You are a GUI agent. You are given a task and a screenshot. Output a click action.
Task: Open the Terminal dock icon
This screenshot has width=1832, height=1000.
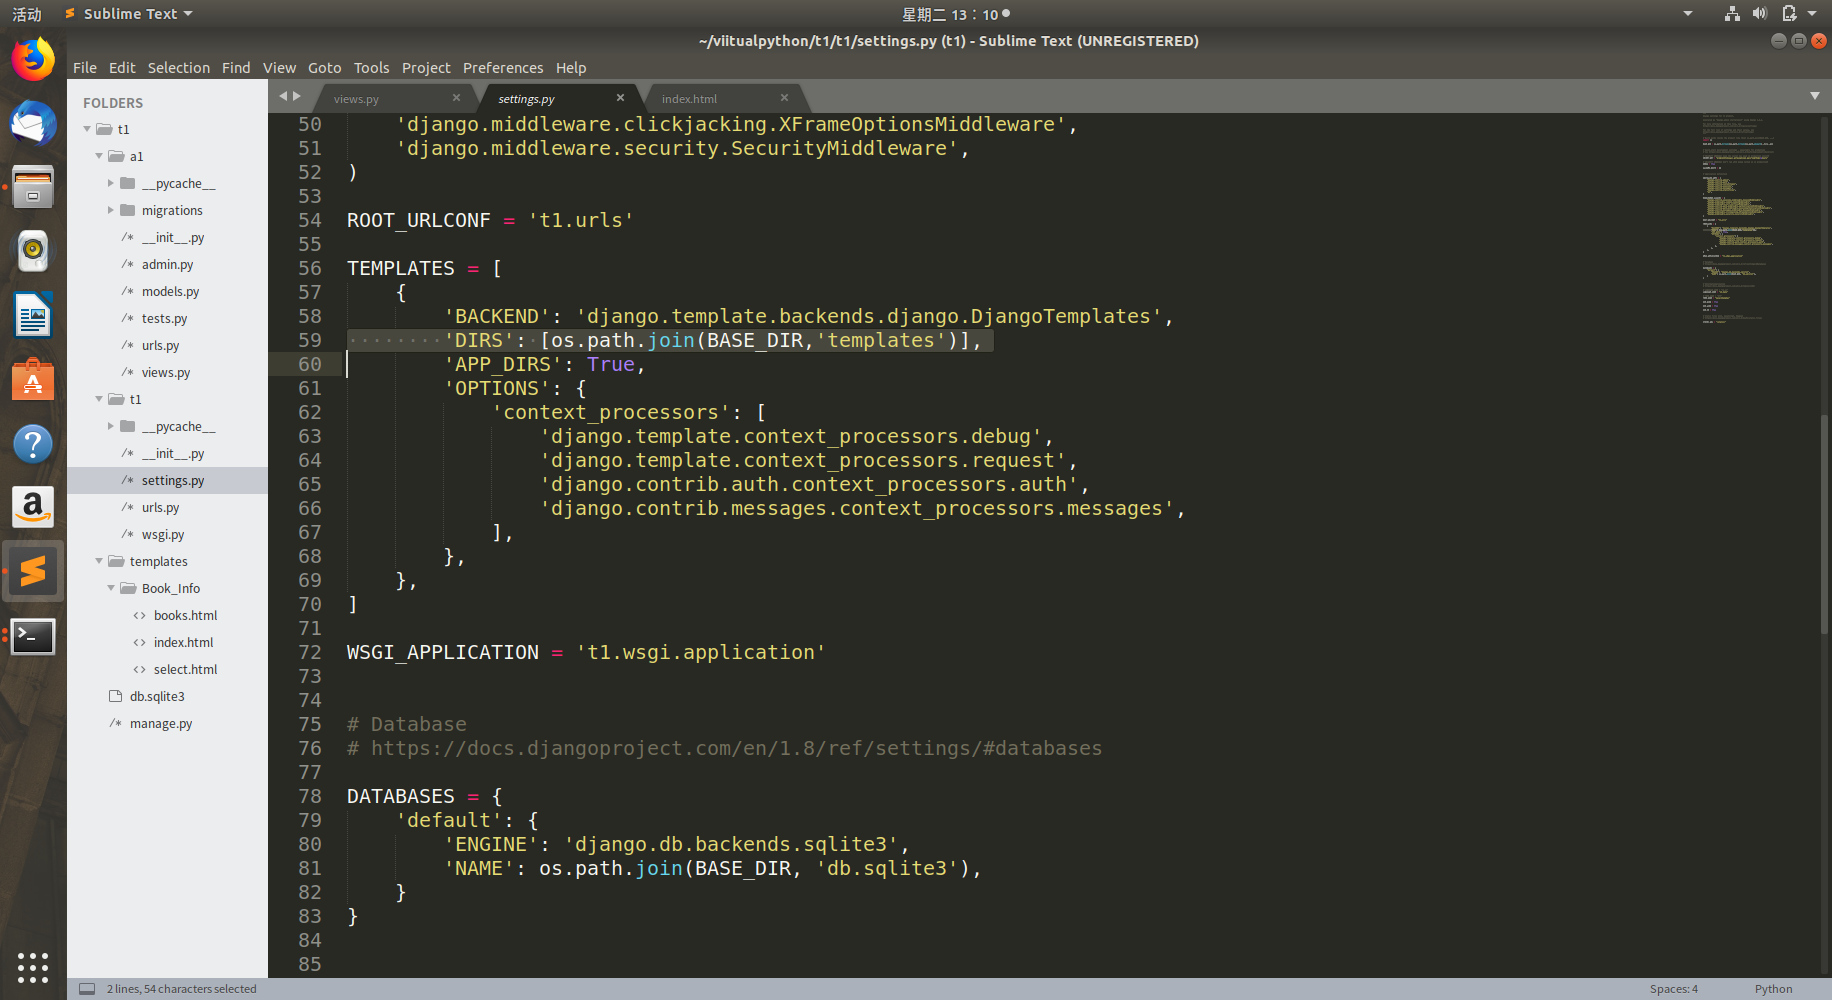click(33, 636)
